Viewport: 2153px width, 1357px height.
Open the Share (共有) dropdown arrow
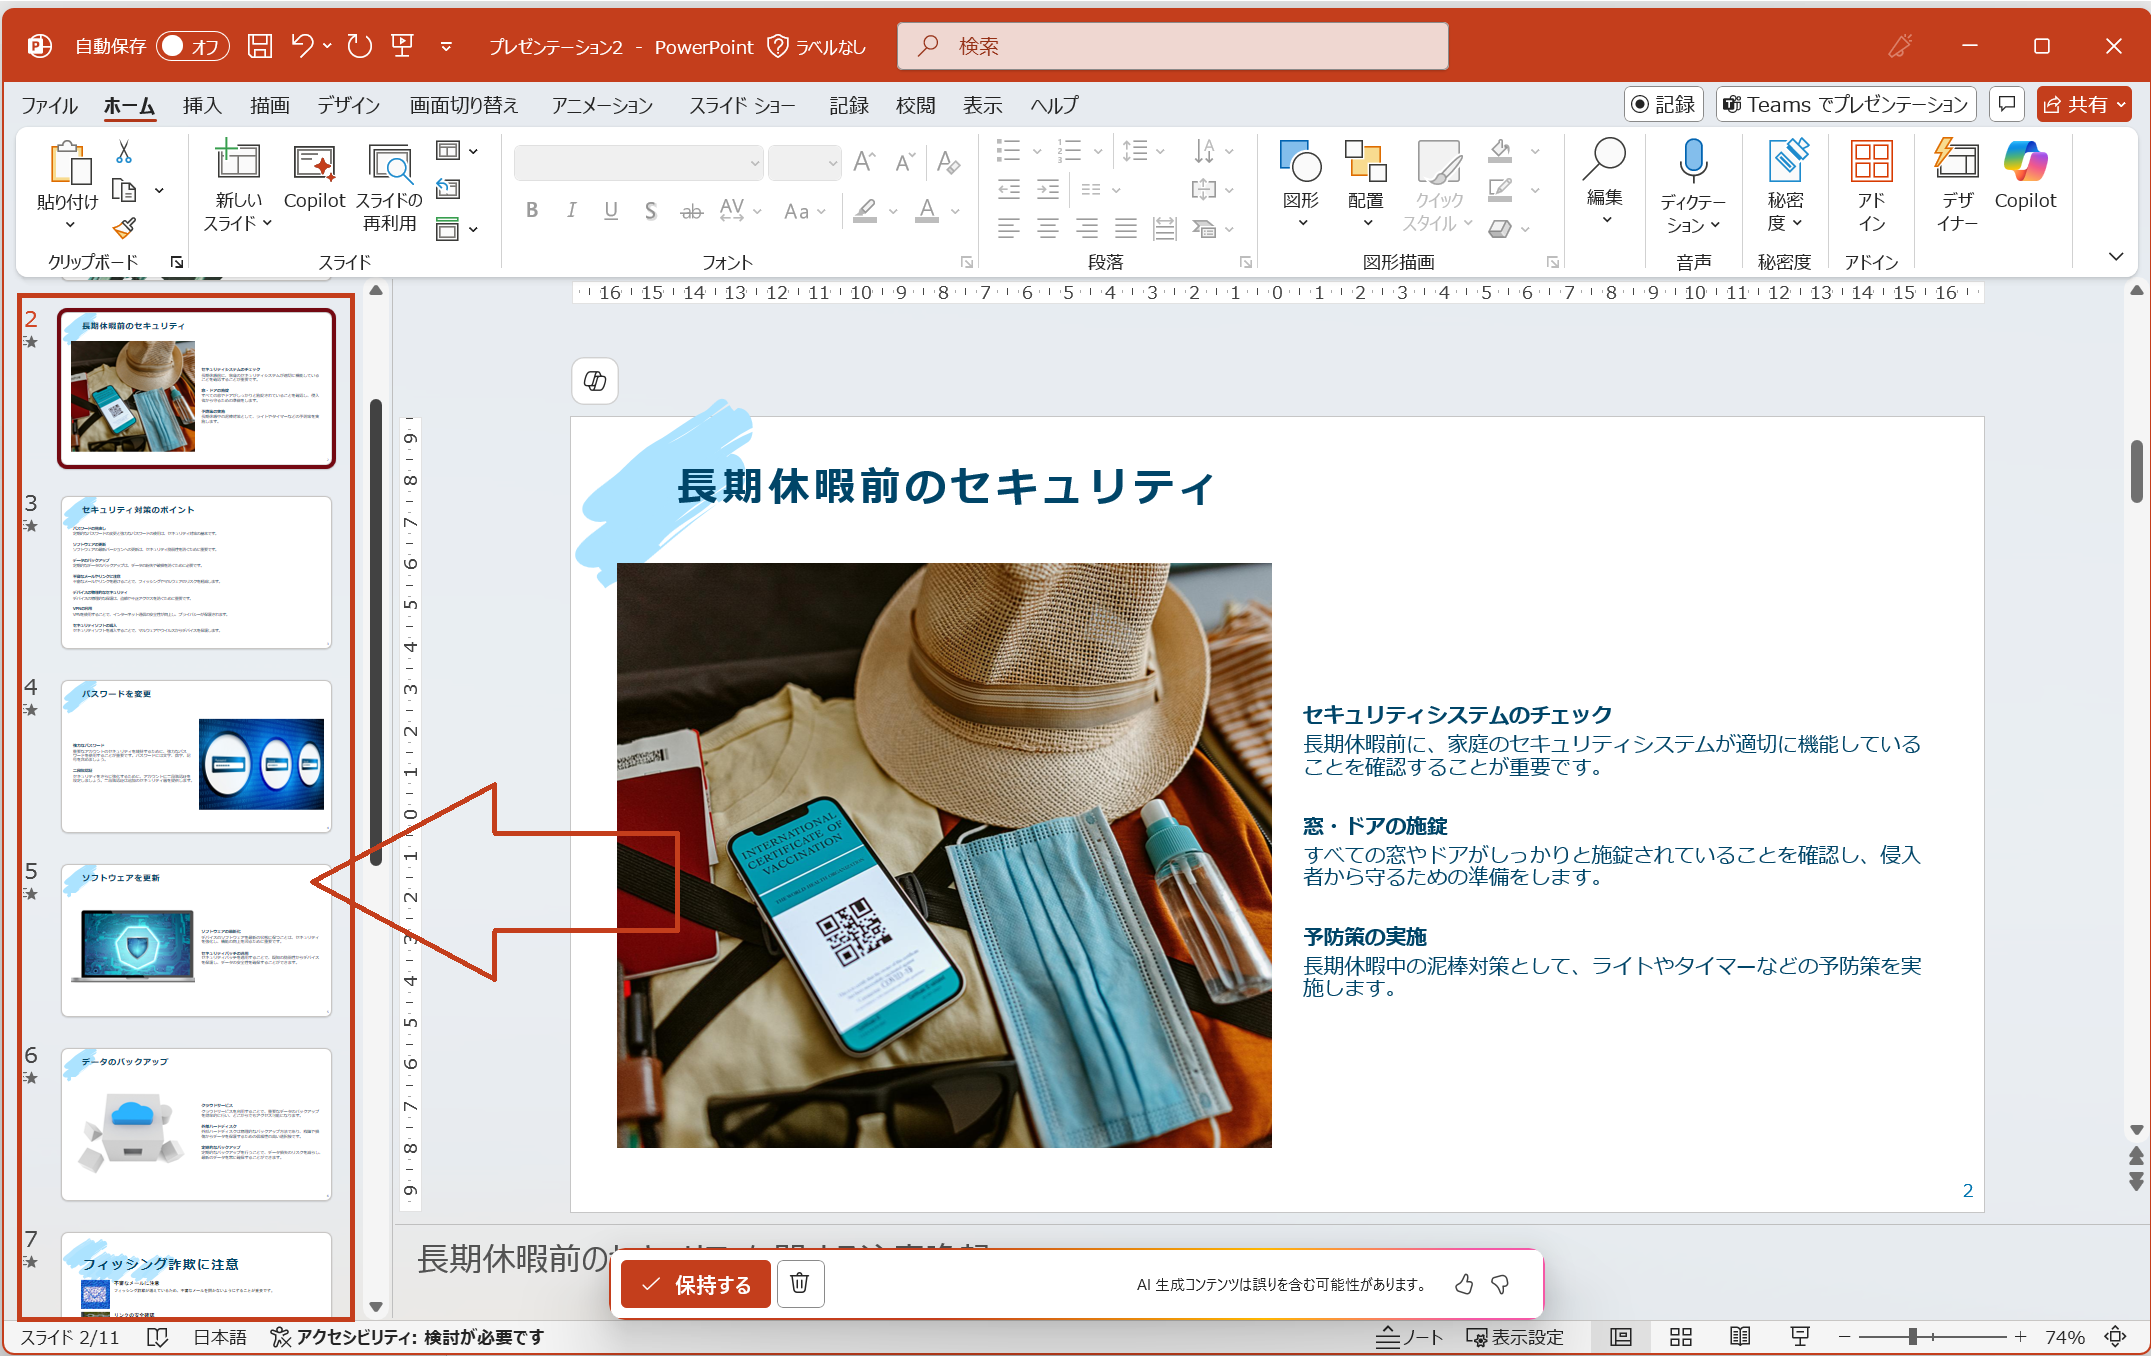coord(2121,105)
